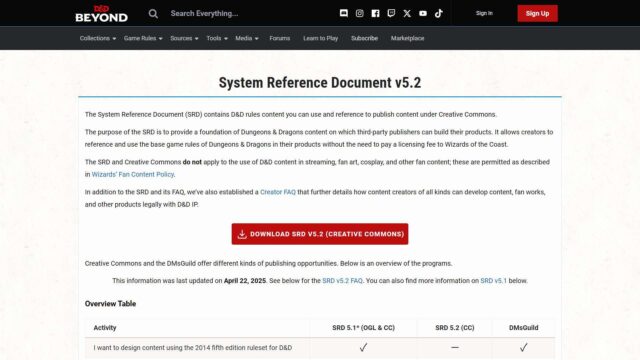
Task: Open the TikTok icon link
Action: 439,13
